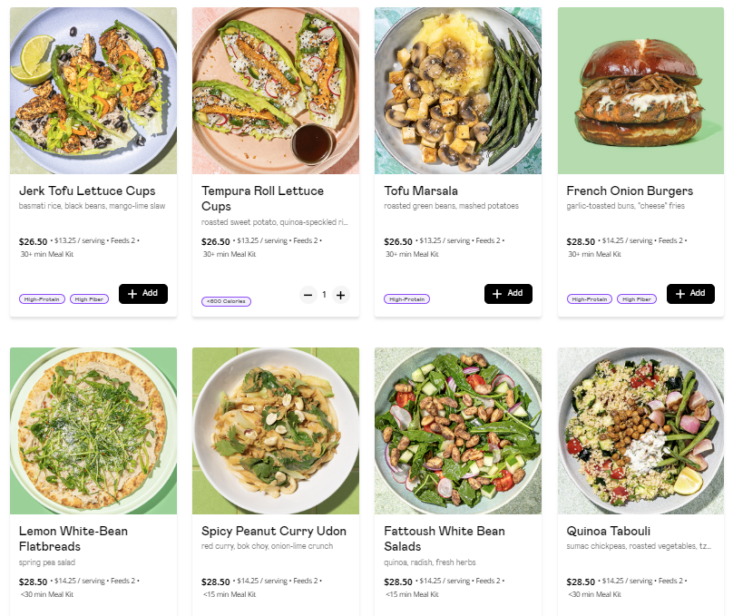Click High Fiber tag on French Onion Burgers
733x616 pixels.
(x=637, y=298)
